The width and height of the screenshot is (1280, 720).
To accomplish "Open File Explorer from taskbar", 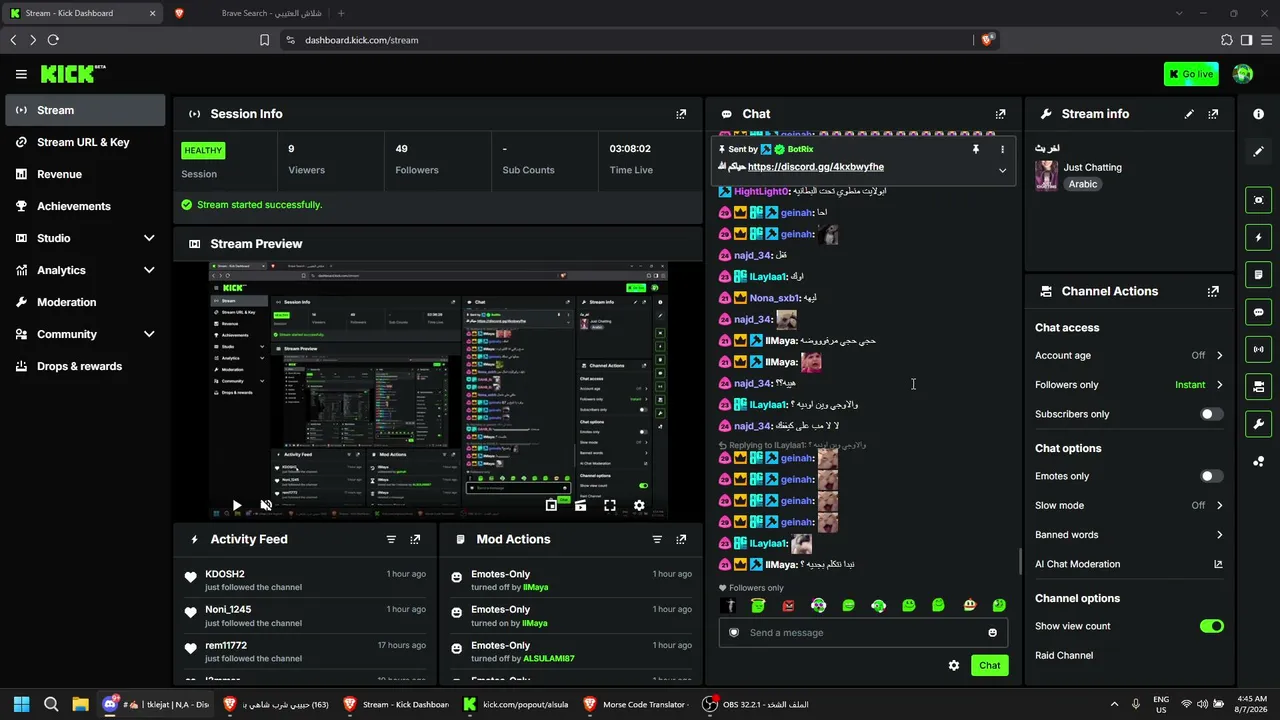I will [x=80, y=704].
